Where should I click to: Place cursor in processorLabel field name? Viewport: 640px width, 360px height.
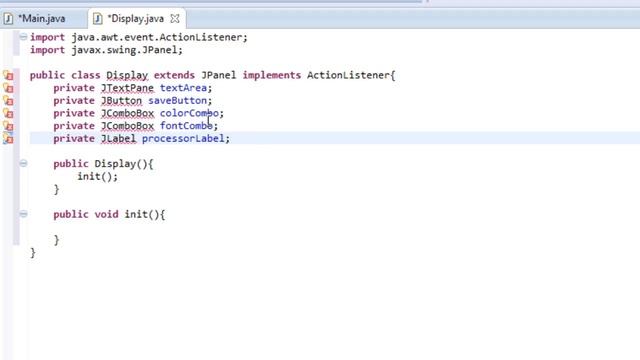point(183,139)
